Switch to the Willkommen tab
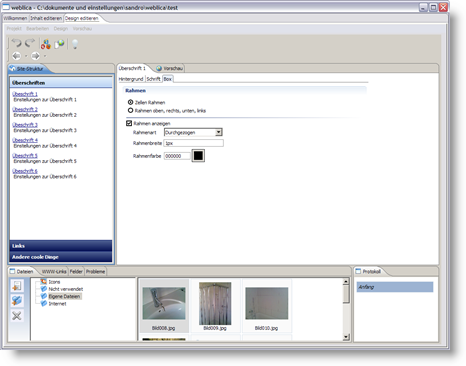This screenshot has height=366, width=466. point(15,18)
